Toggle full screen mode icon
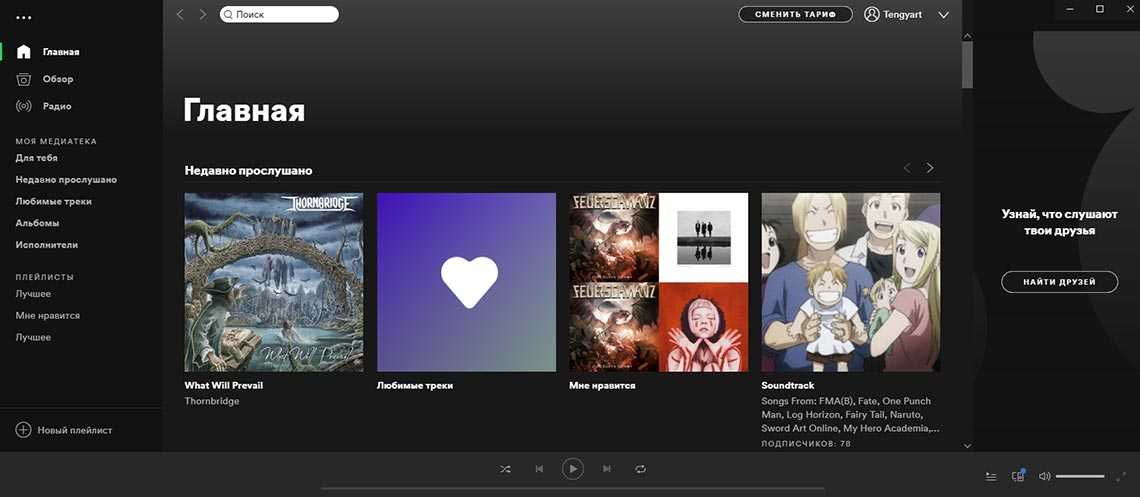Viewport: 1140px width, 497px height. [1121, 476]
